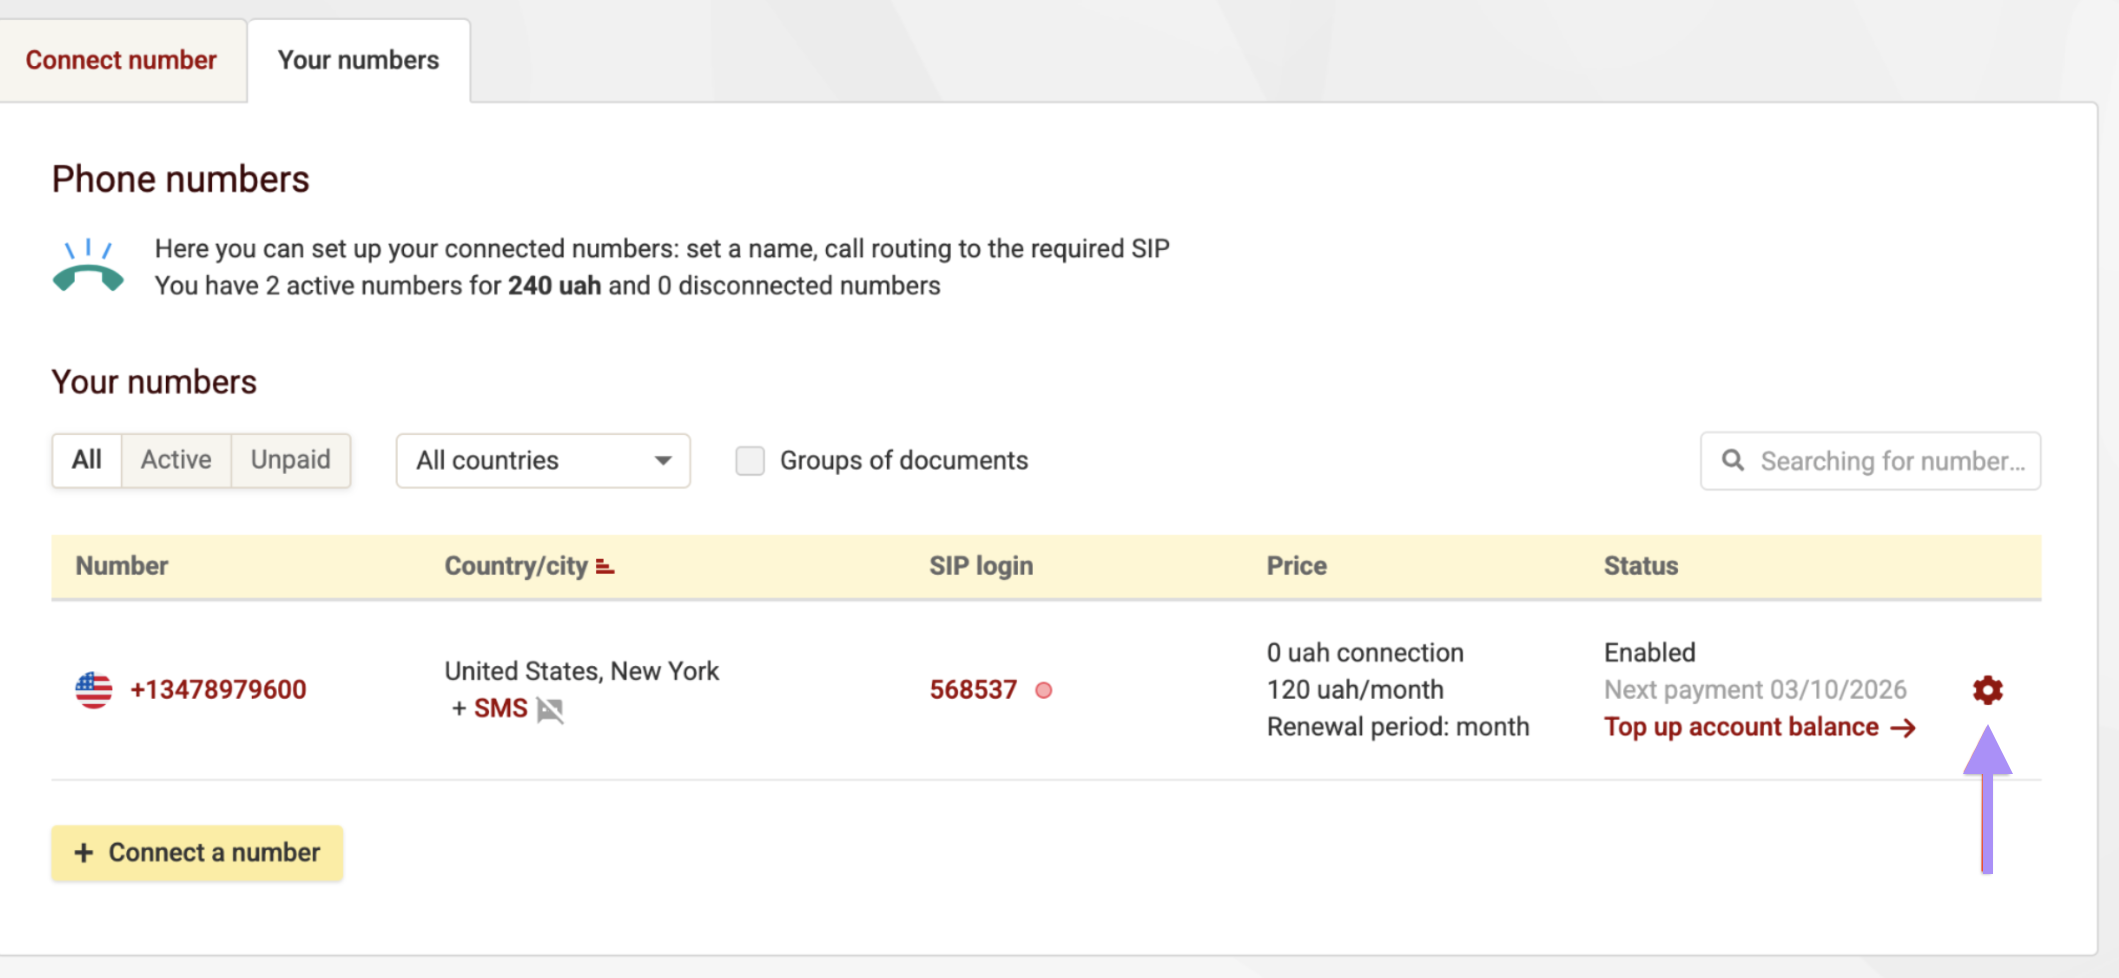Image resolution: width=2119 pixels, height=978 pixels.
Task: Select the All filter button
Action: point(87,460)
